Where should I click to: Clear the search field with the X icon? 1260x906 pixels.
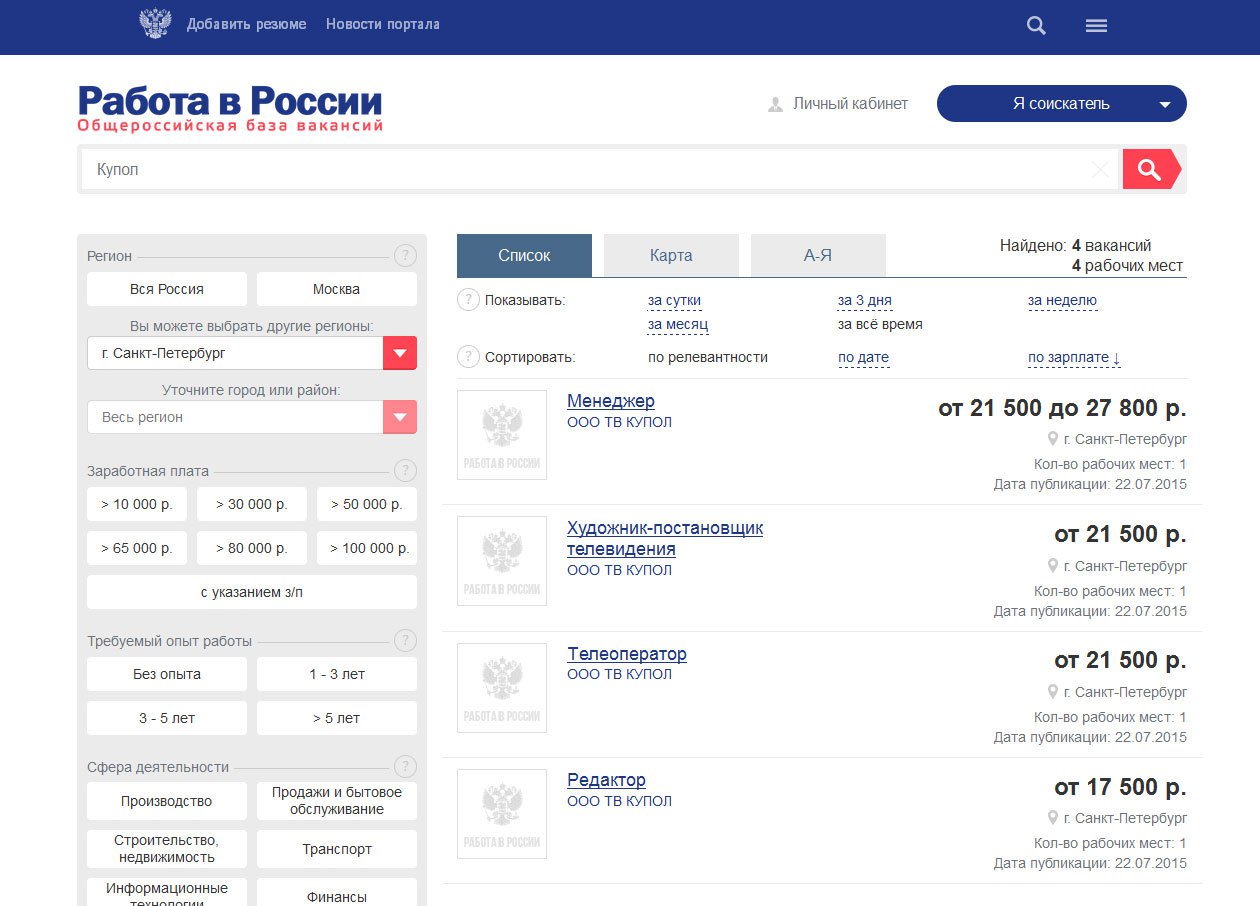point(1100,170)
